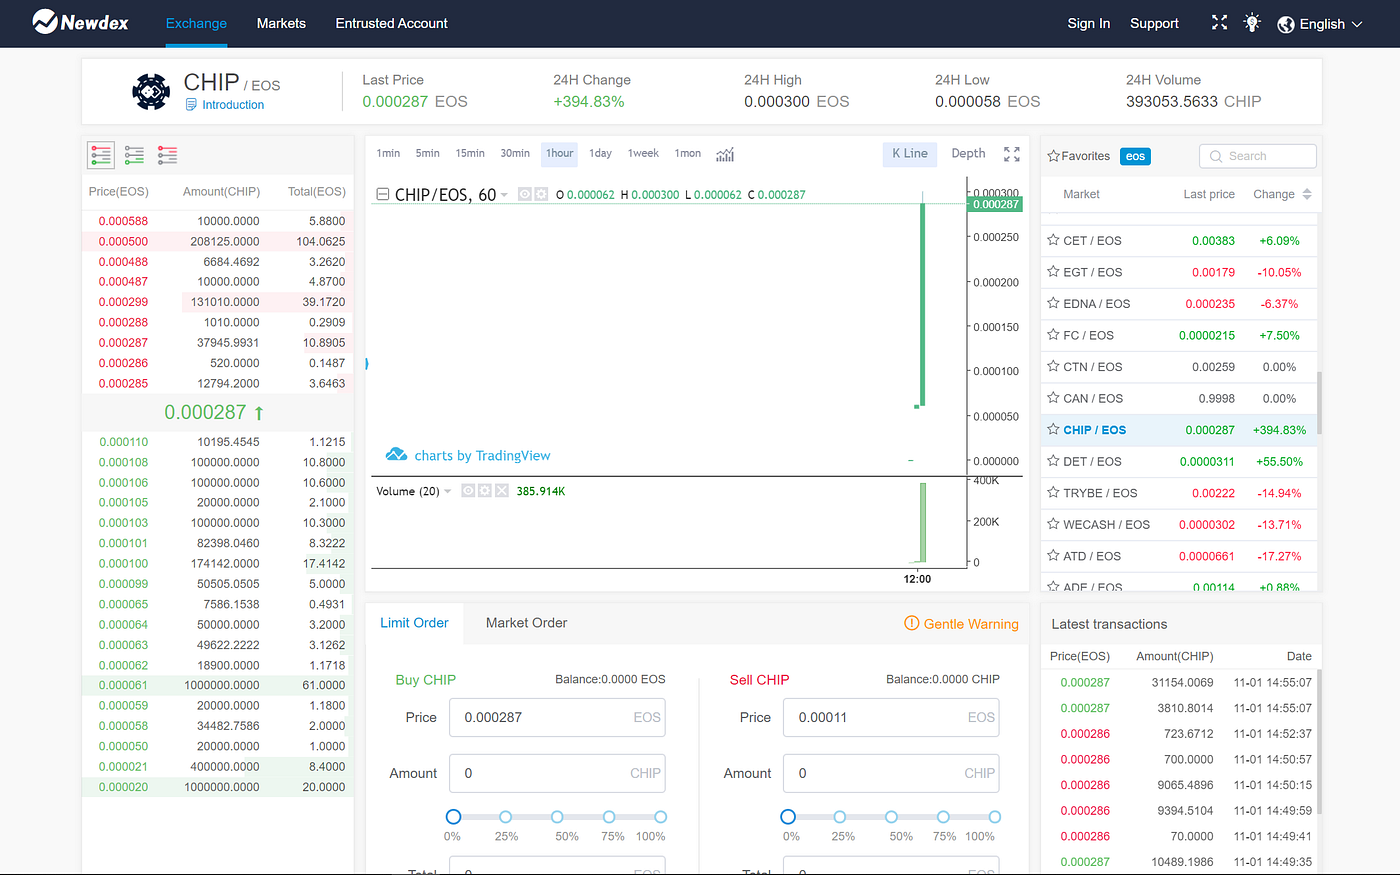1400x875 pixels.
Task: Click the search magnifier icon
Action: pos(1216,156)
